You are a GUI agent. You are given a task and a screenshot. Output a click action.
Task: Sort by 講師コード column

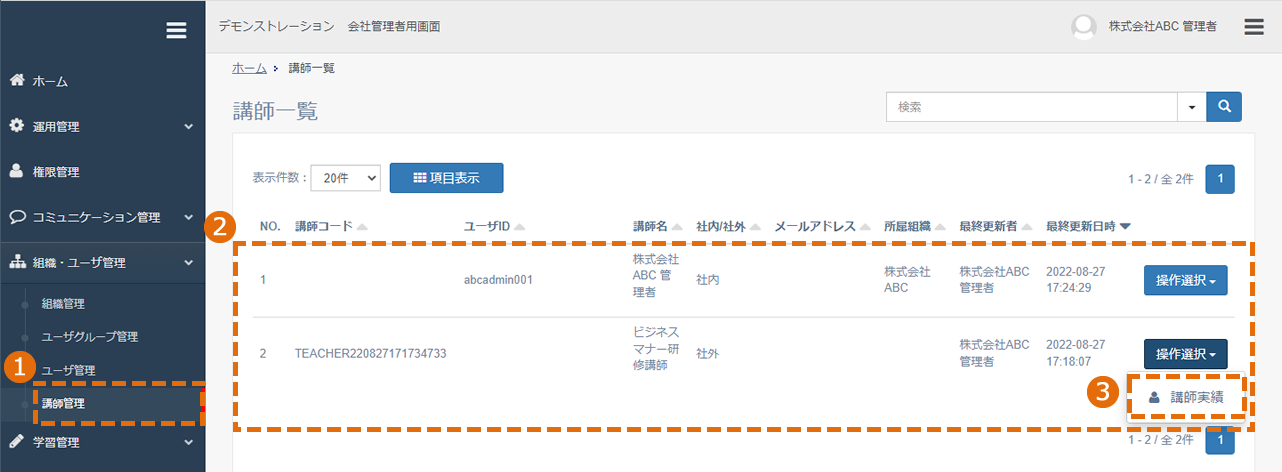click(331, 227)
